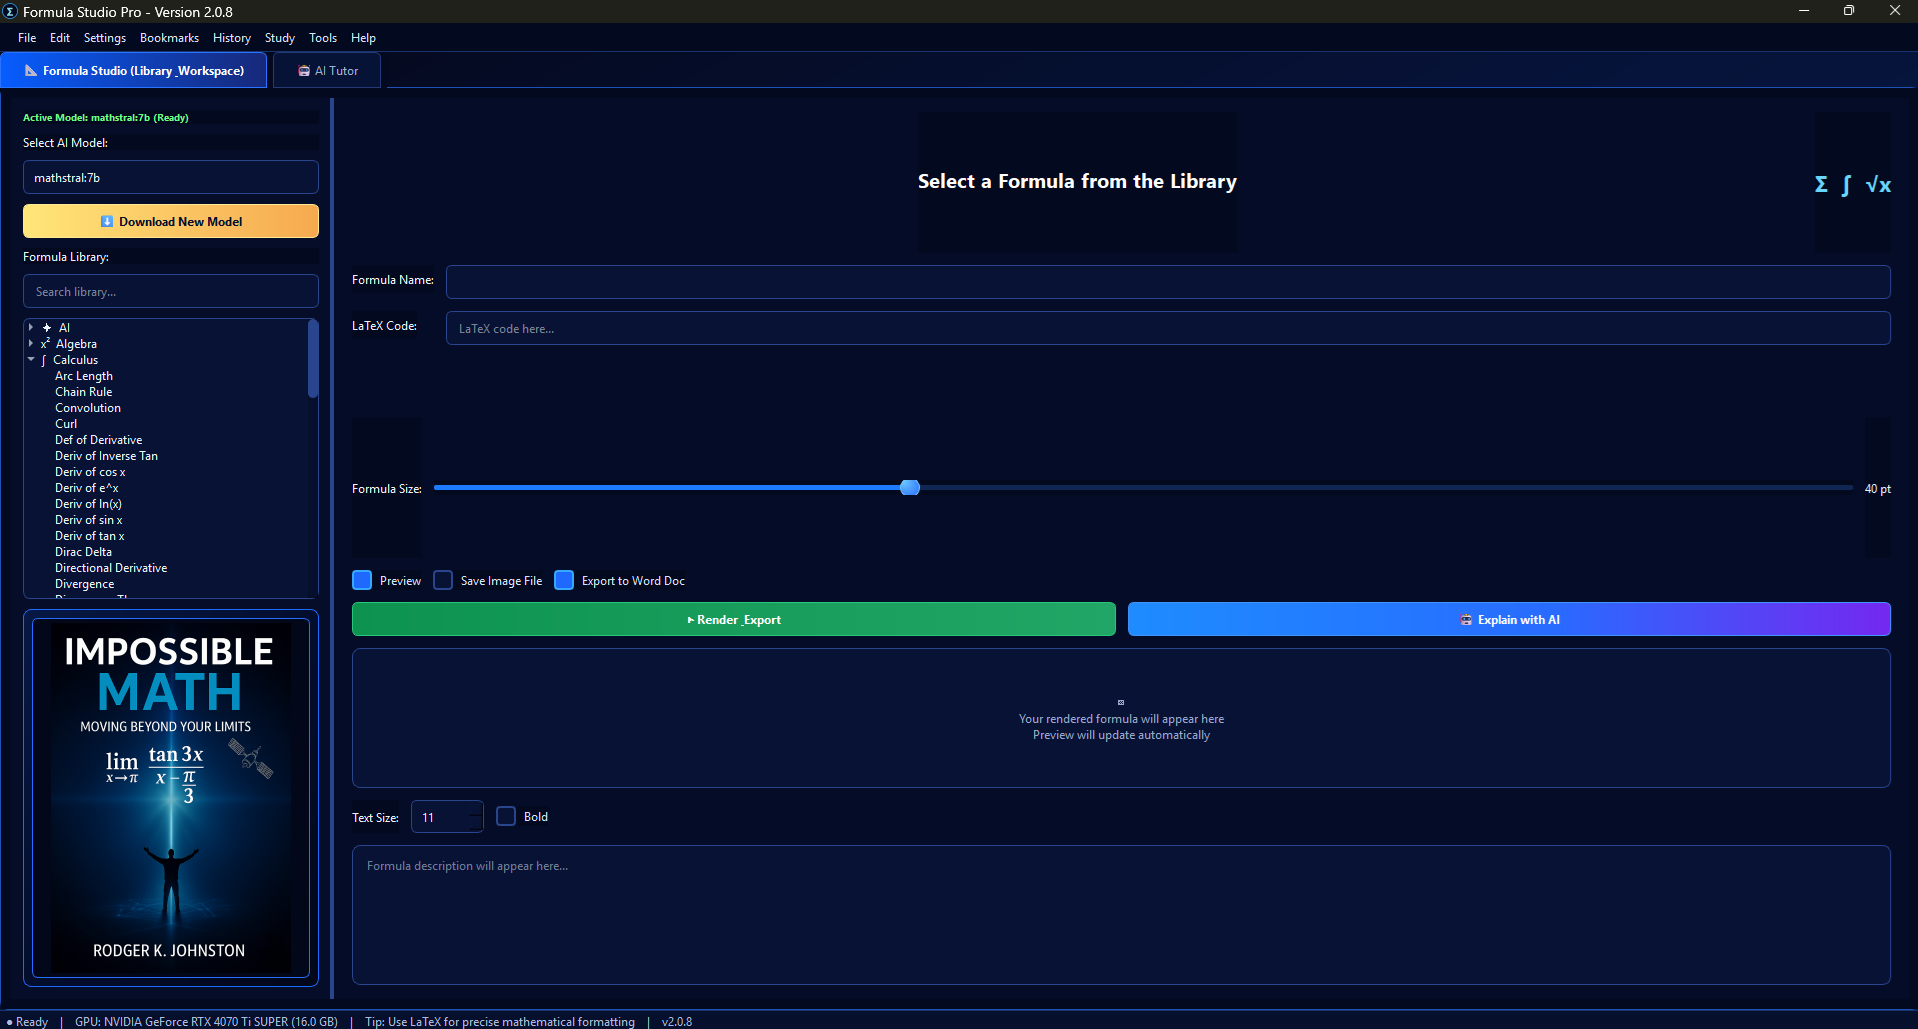Click the small placeholder icon in preview area

pos(1121,702)
